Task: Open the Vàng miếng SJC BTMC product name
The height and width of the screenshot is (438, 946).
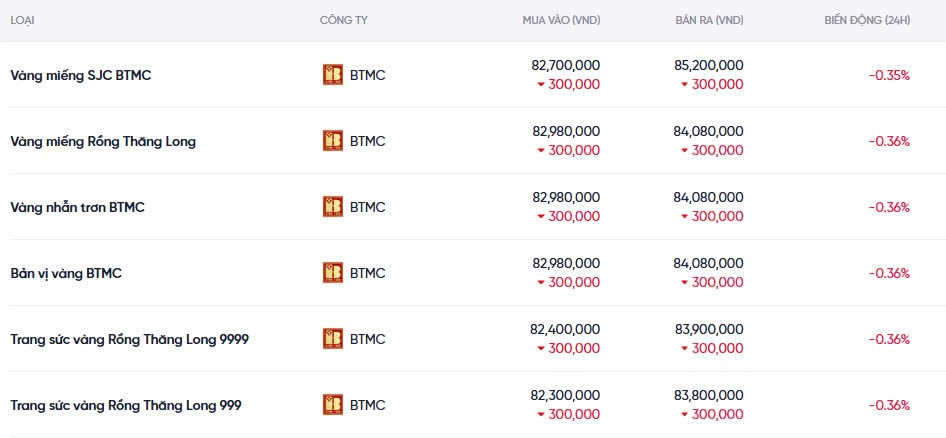Action: point(81,75)
